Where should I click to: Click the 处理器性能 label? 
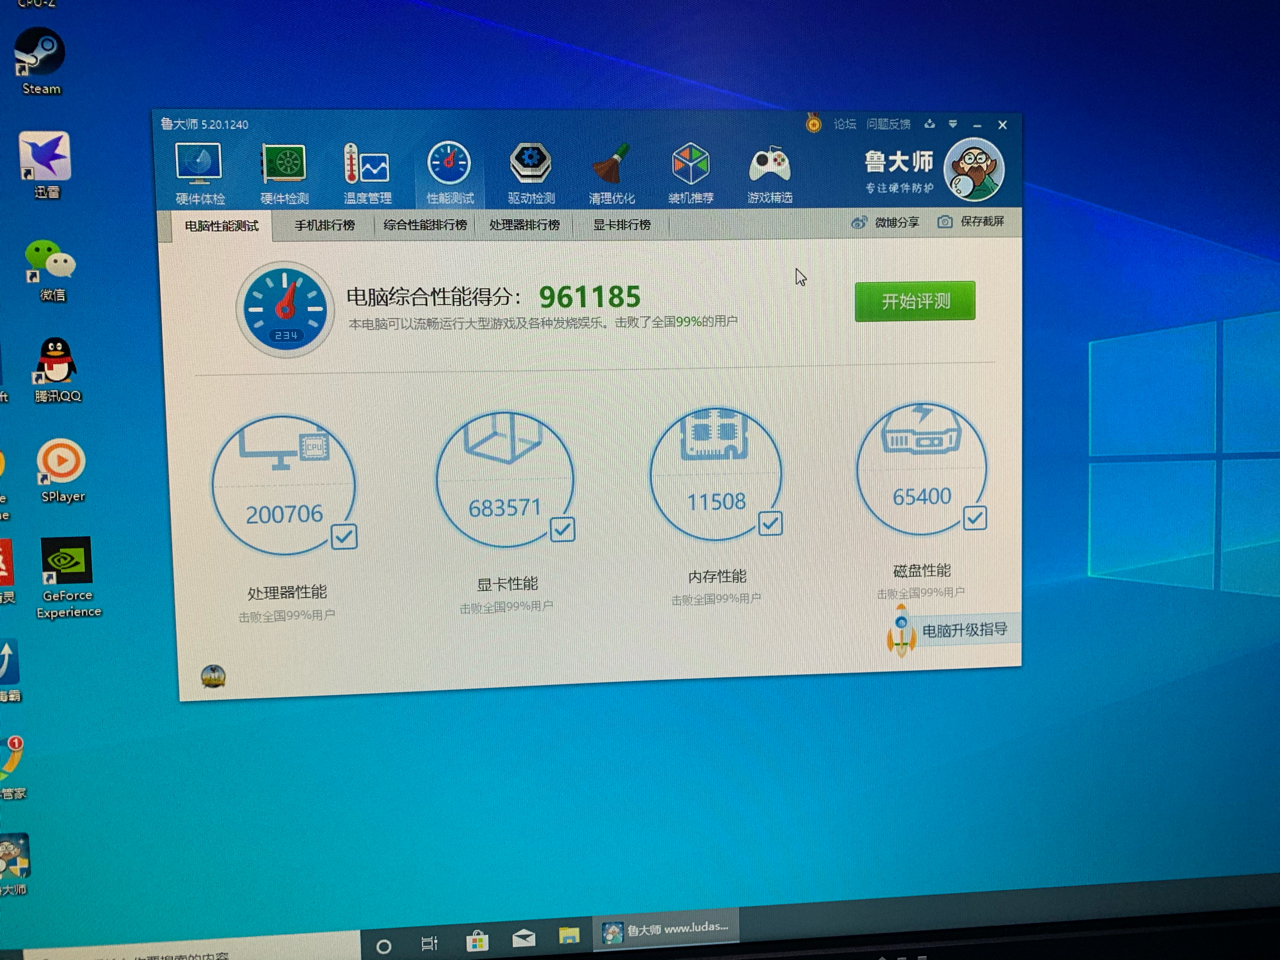click(287, 593)
